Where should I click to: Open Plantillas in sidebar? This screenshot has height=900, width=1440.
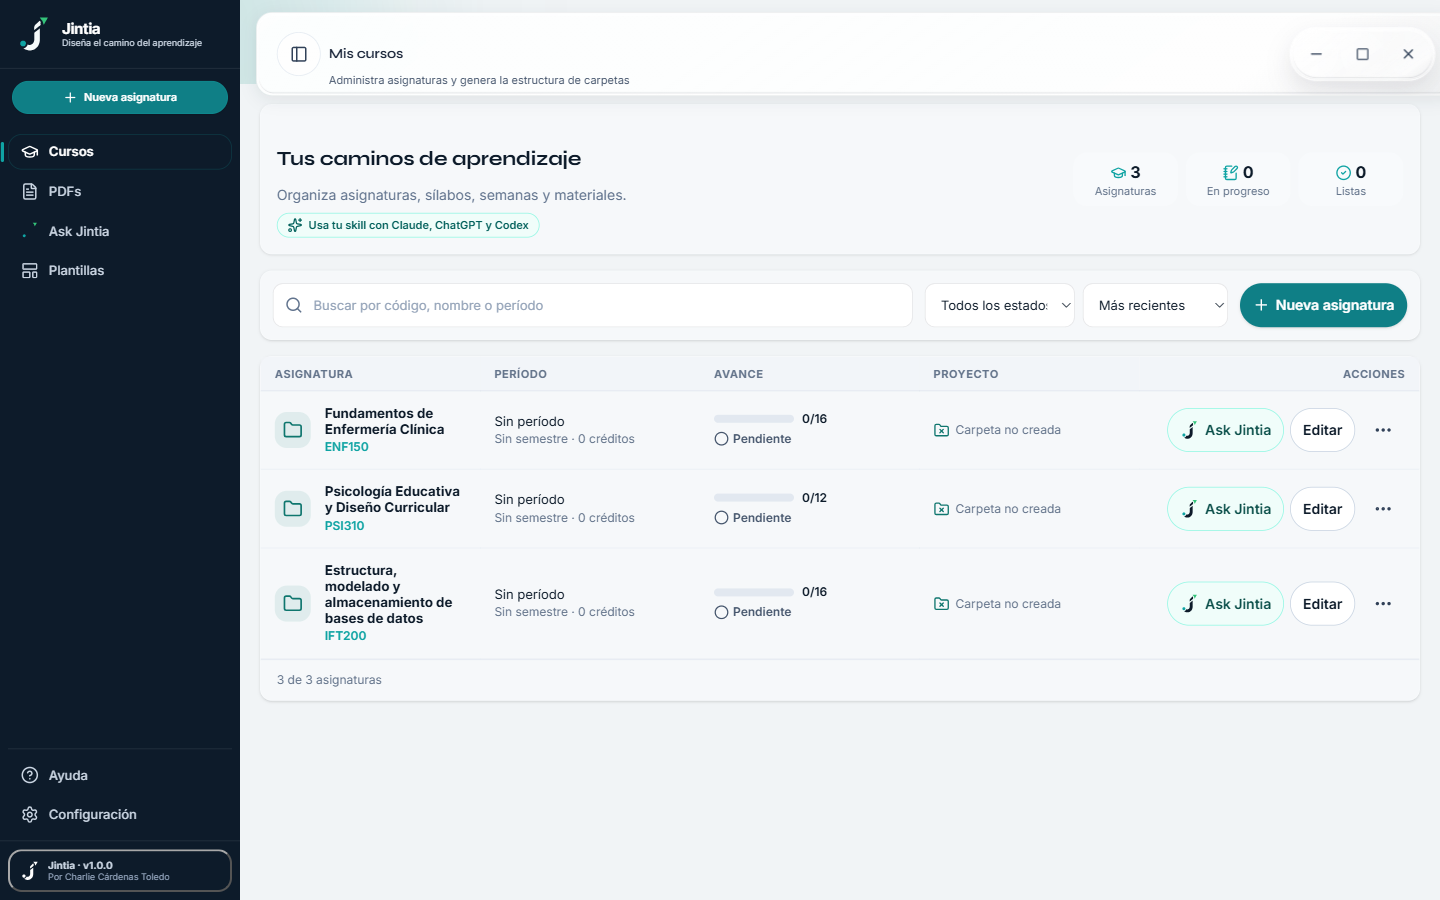tap(120, 270)
